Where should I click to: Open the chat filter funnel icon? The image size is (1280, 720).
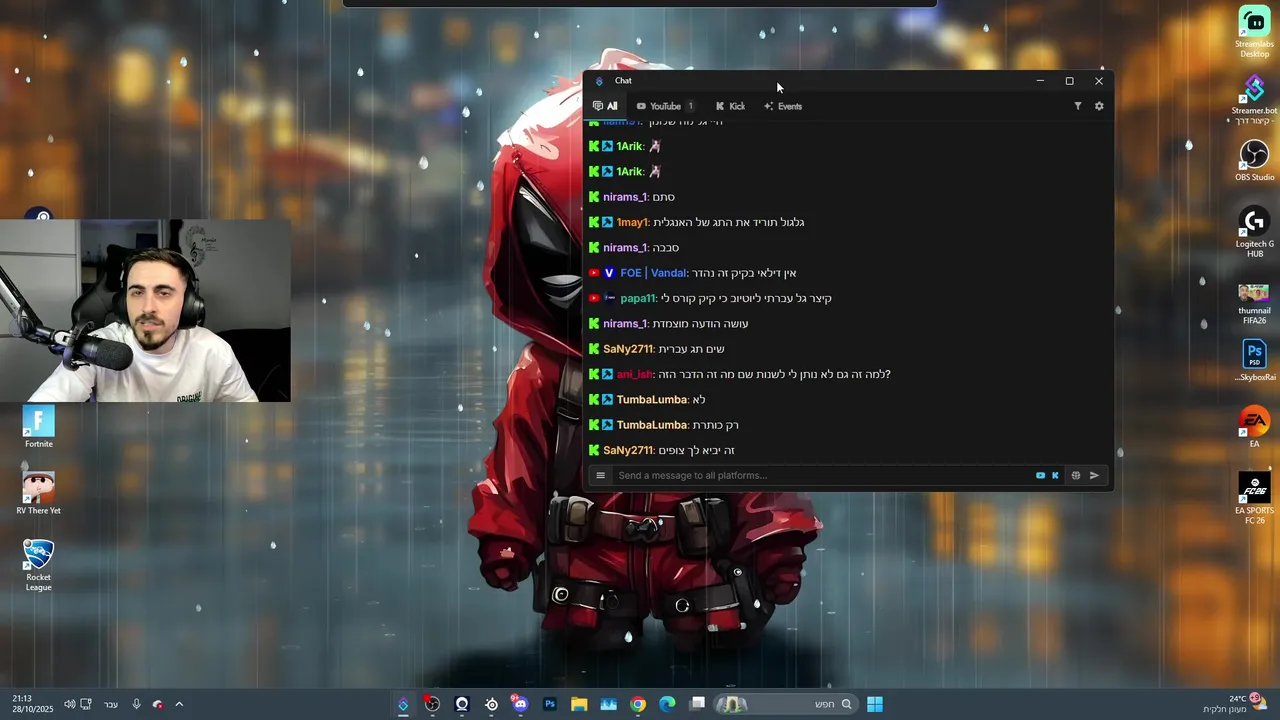1078,106
